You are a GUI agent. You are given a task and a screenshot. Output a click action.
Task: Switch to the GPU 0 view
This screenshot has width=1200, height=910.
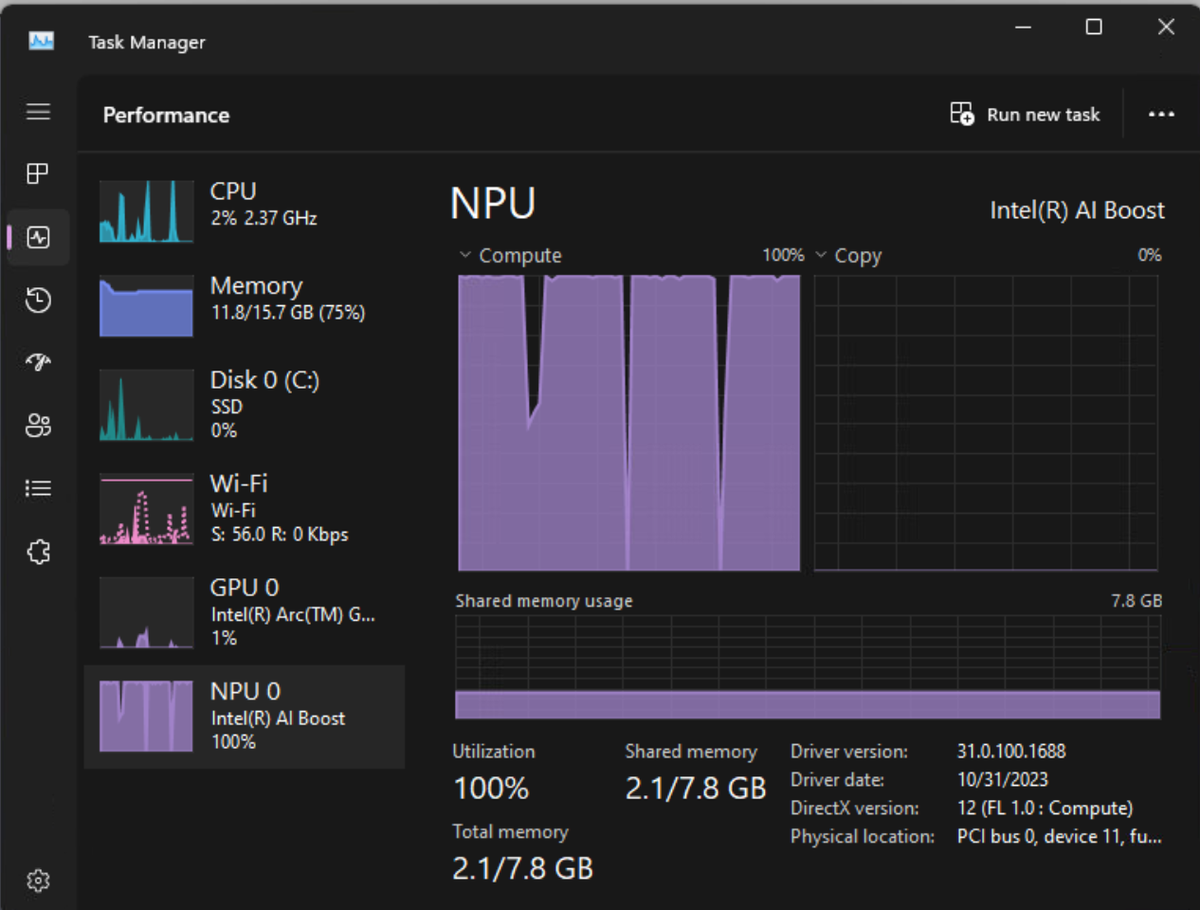point(245,610)
